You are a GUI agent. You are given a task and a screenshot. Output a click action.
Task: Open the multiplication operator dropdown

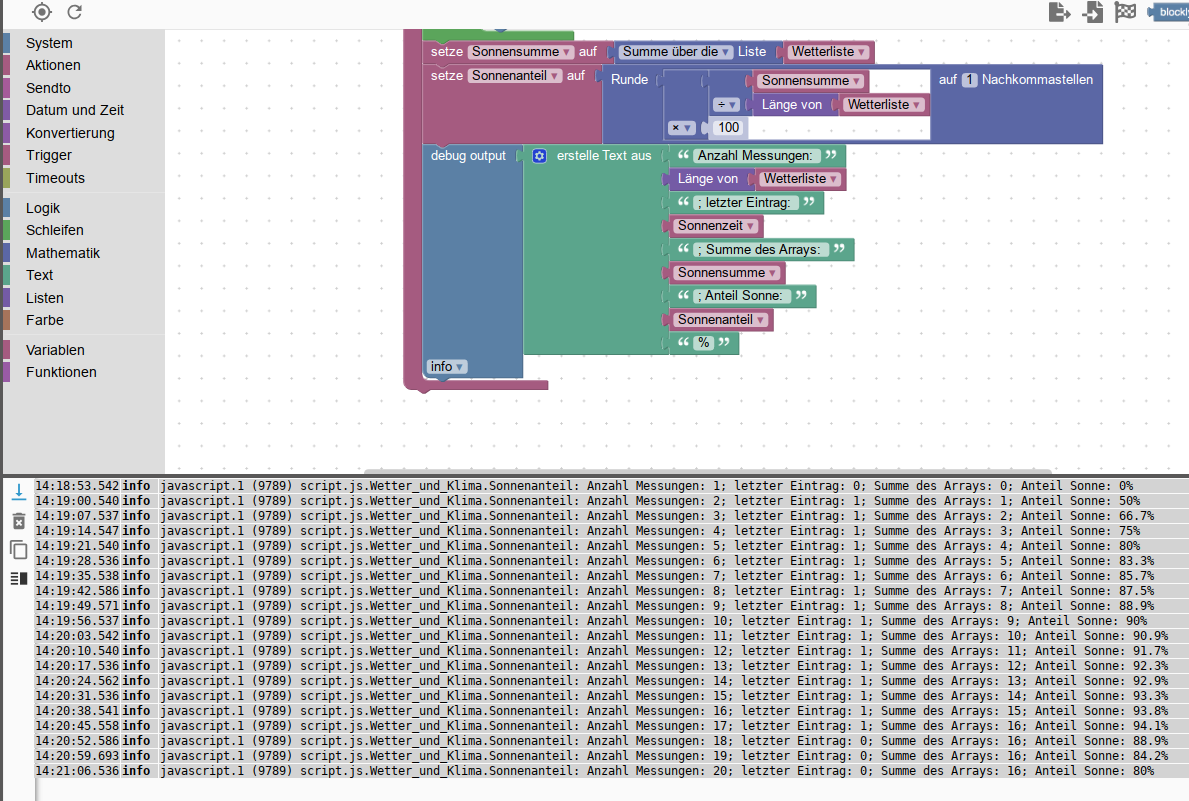click(x=680, y=128)
